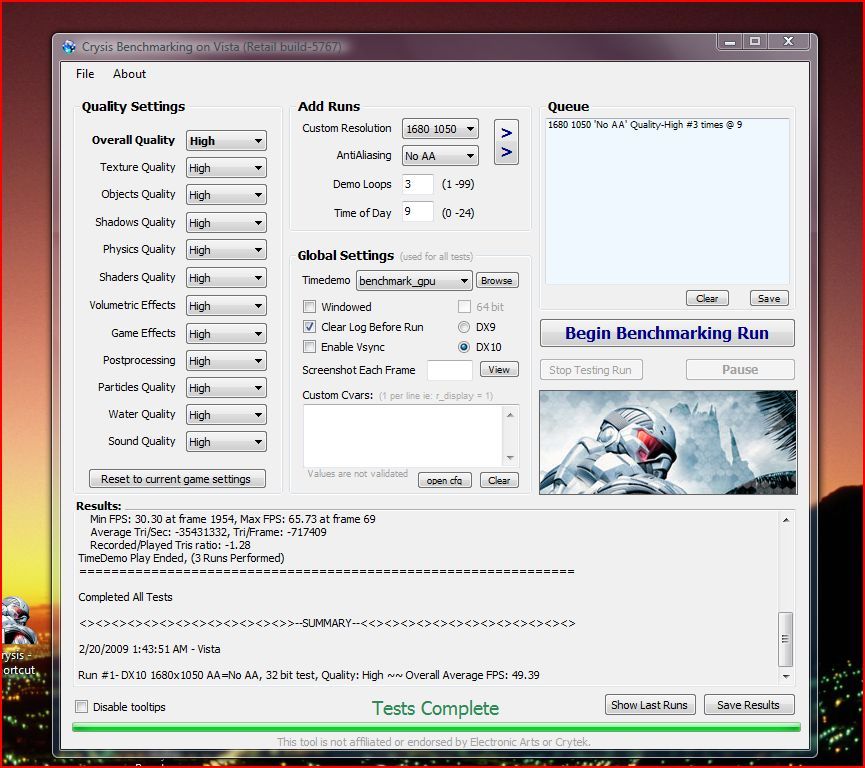The image size is (865, 768).
Task: Add run to queue with arrow button
Action: tap(506, 142)
